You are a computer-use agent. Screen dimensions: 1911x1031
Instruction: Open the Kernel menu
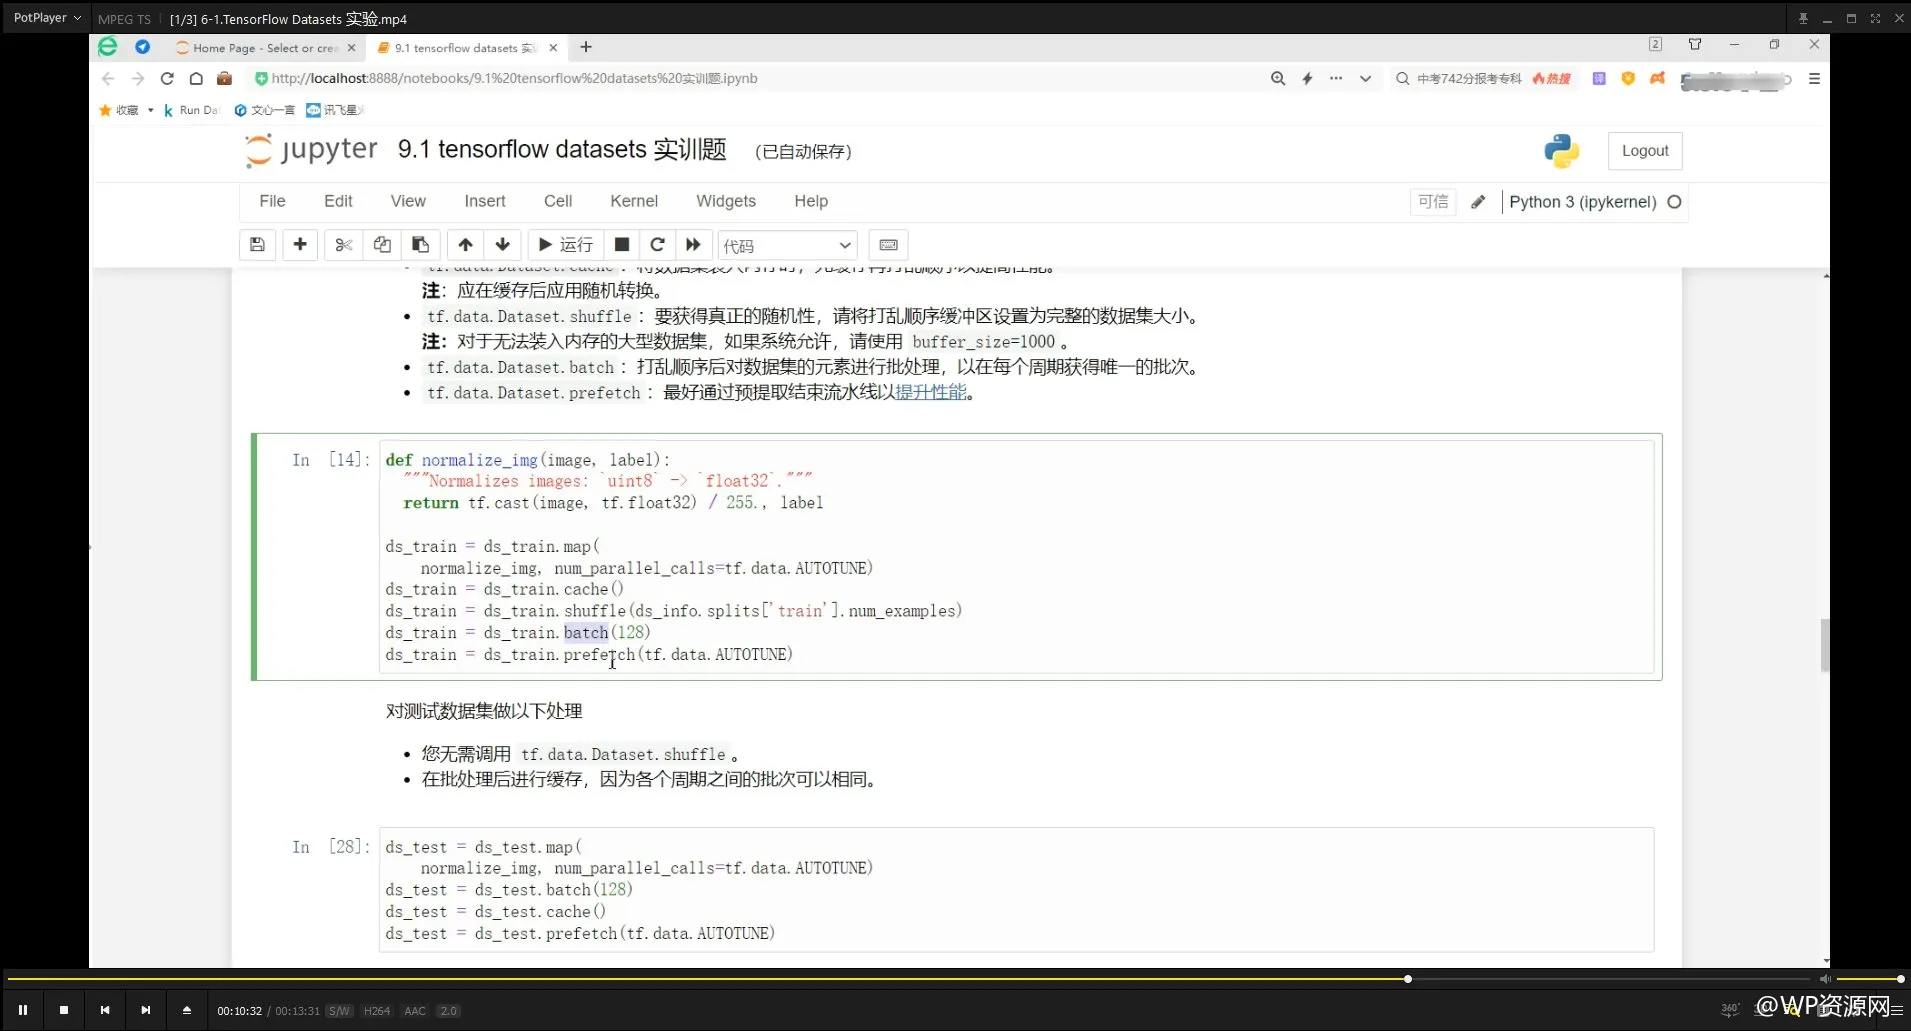tap(633, 200)
